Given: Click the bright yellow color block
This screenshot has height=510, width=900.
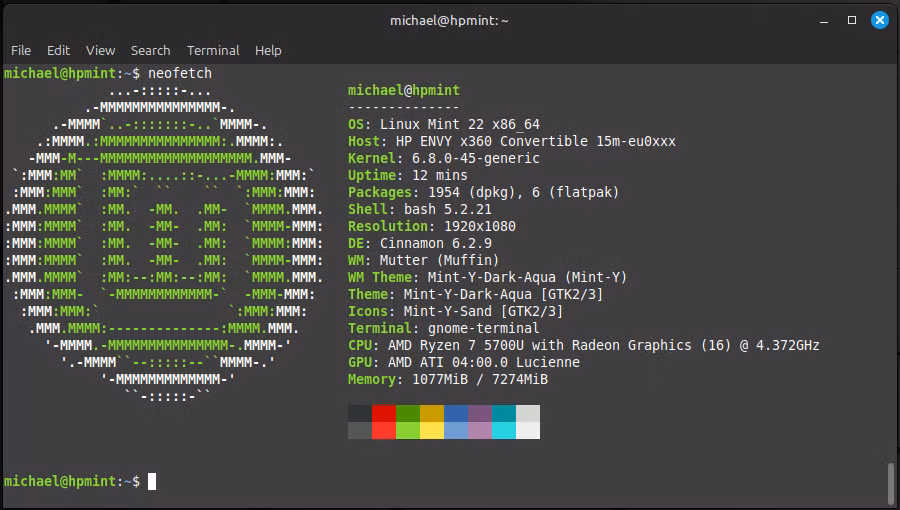Looking at the screenshot, I should tap(432, 430).
